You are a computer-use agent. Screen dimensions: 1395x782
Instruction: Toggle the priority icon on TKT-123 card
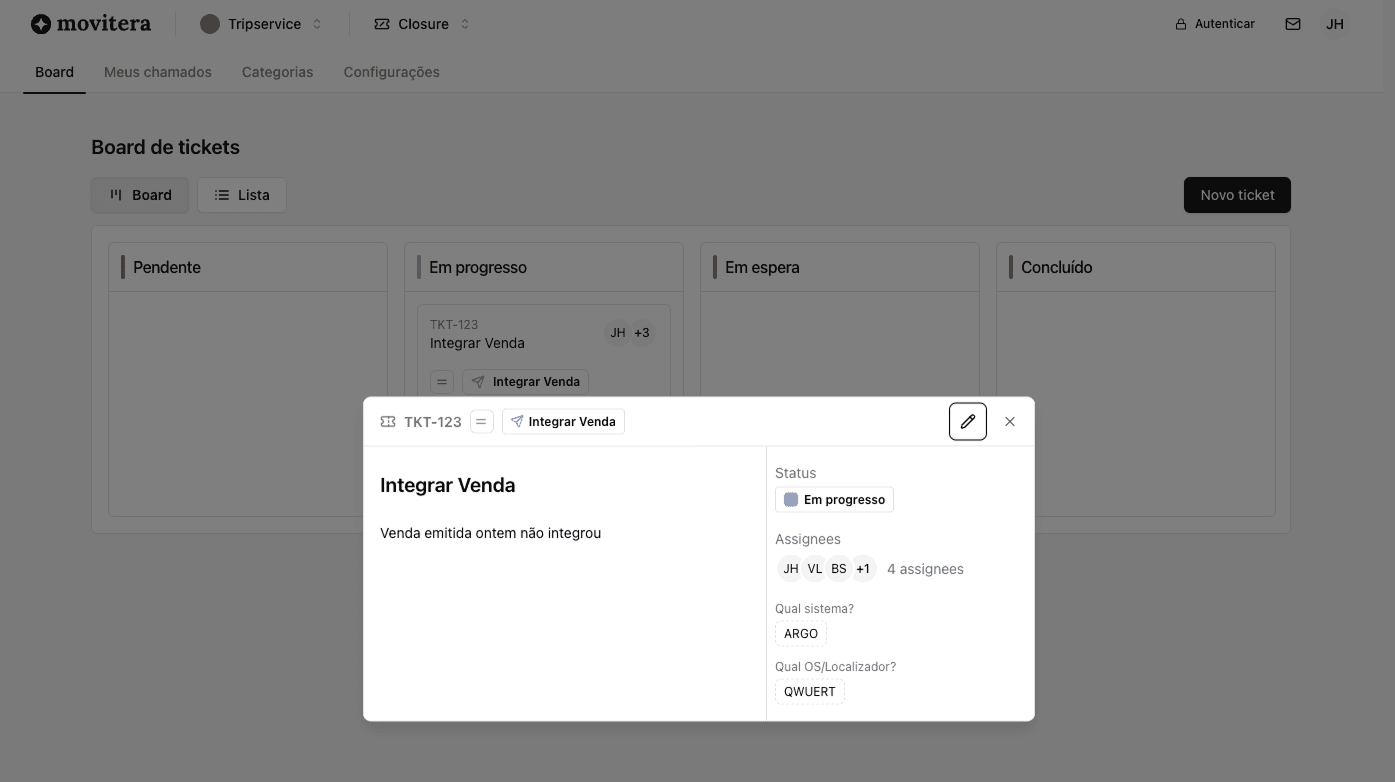click(441, 381)
